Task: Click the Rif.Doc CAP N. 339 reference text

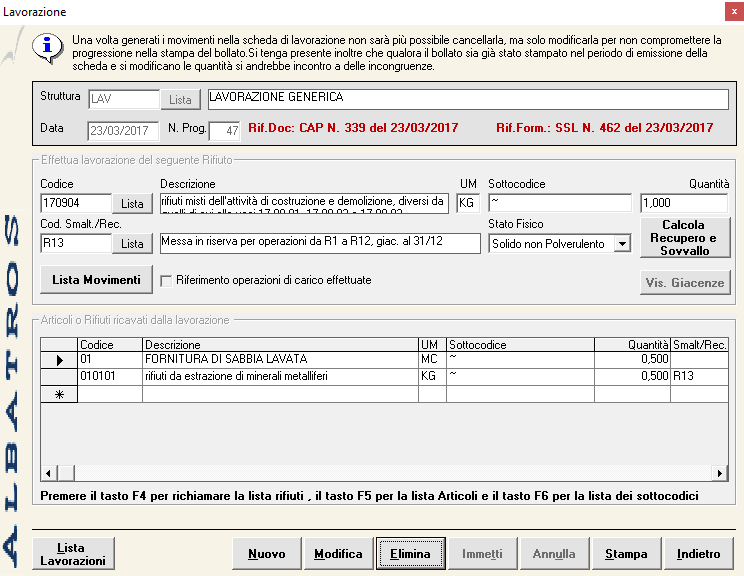Action: 353,128
